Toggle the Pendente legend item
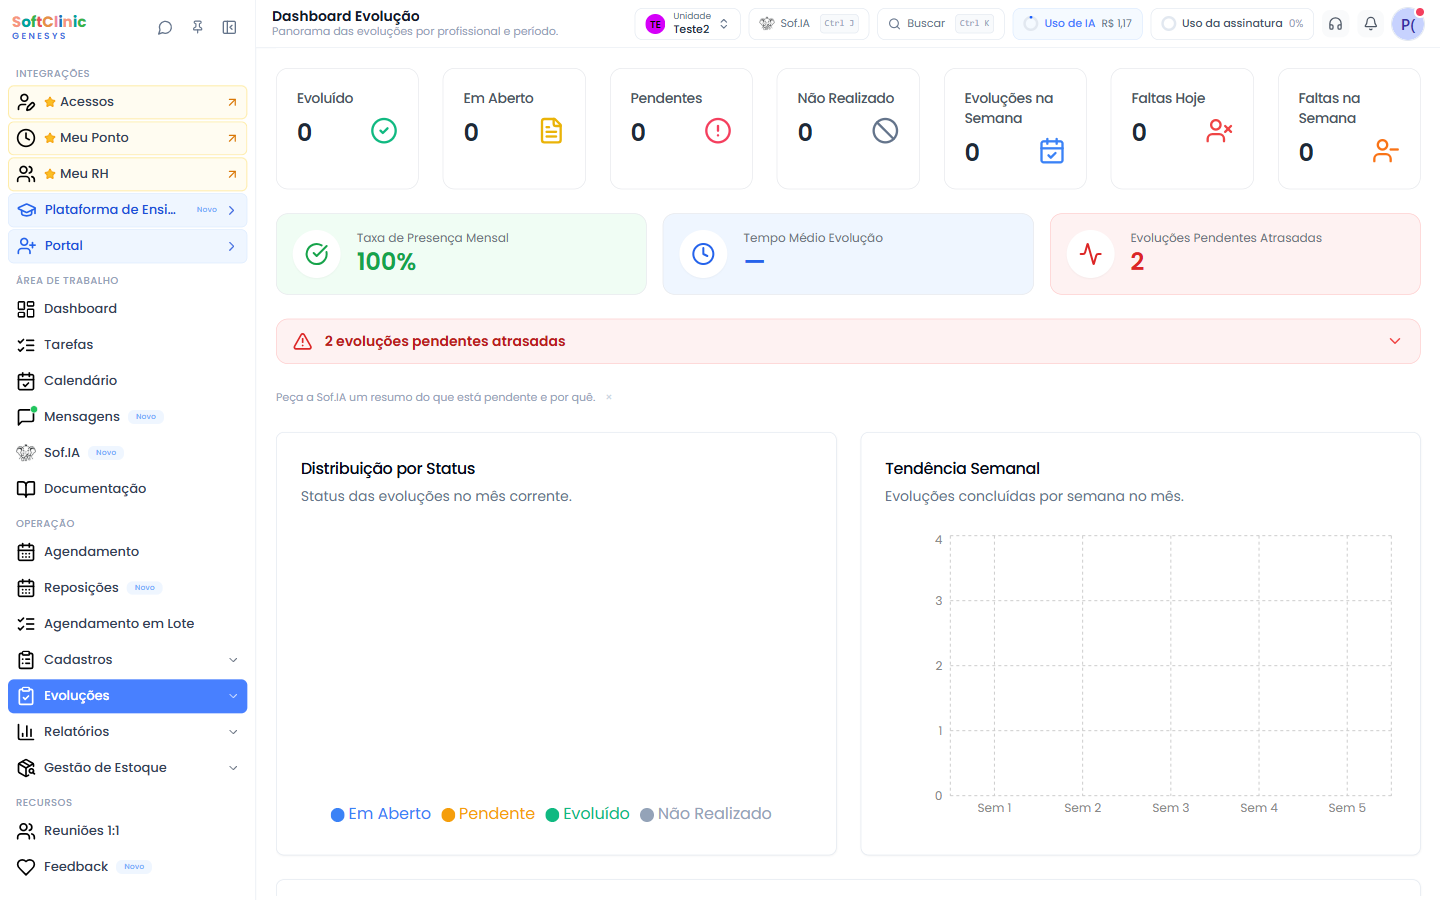Viewport: 1440px width, 900px height. click(488, 814)
